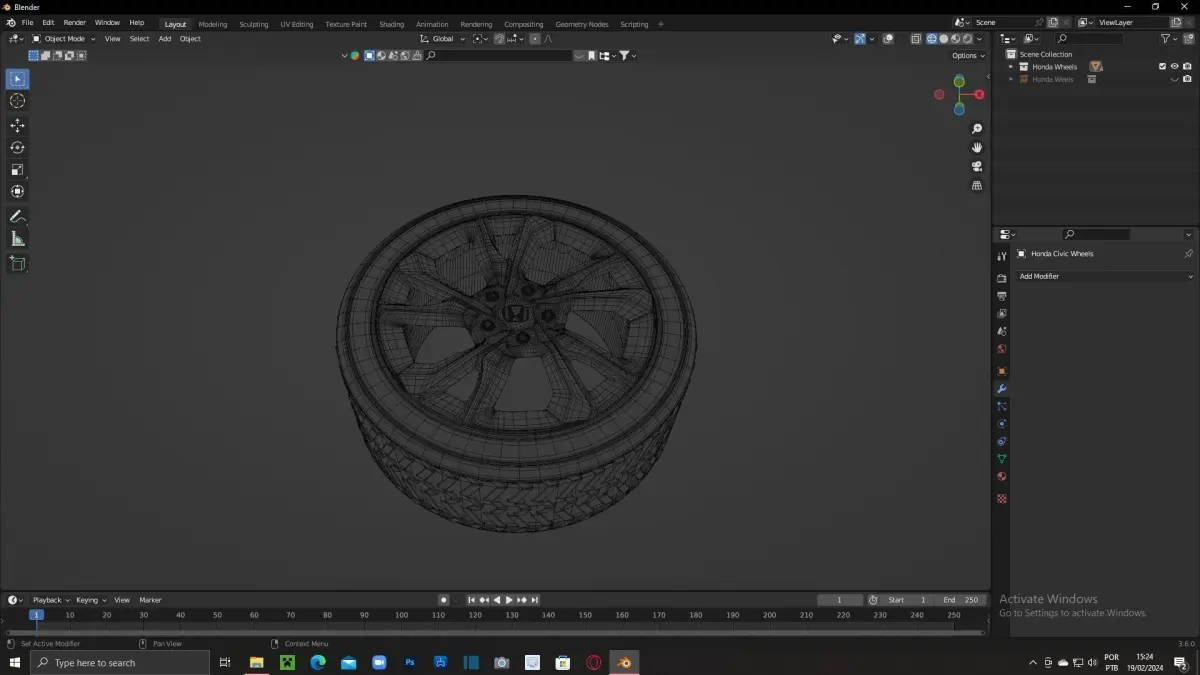Image resolution: width=1200 pixels, height=675 pixels.
Task: Pin the Honda Civic Wheels properties
Action: pyautogui.click(x=1188, y=254)
